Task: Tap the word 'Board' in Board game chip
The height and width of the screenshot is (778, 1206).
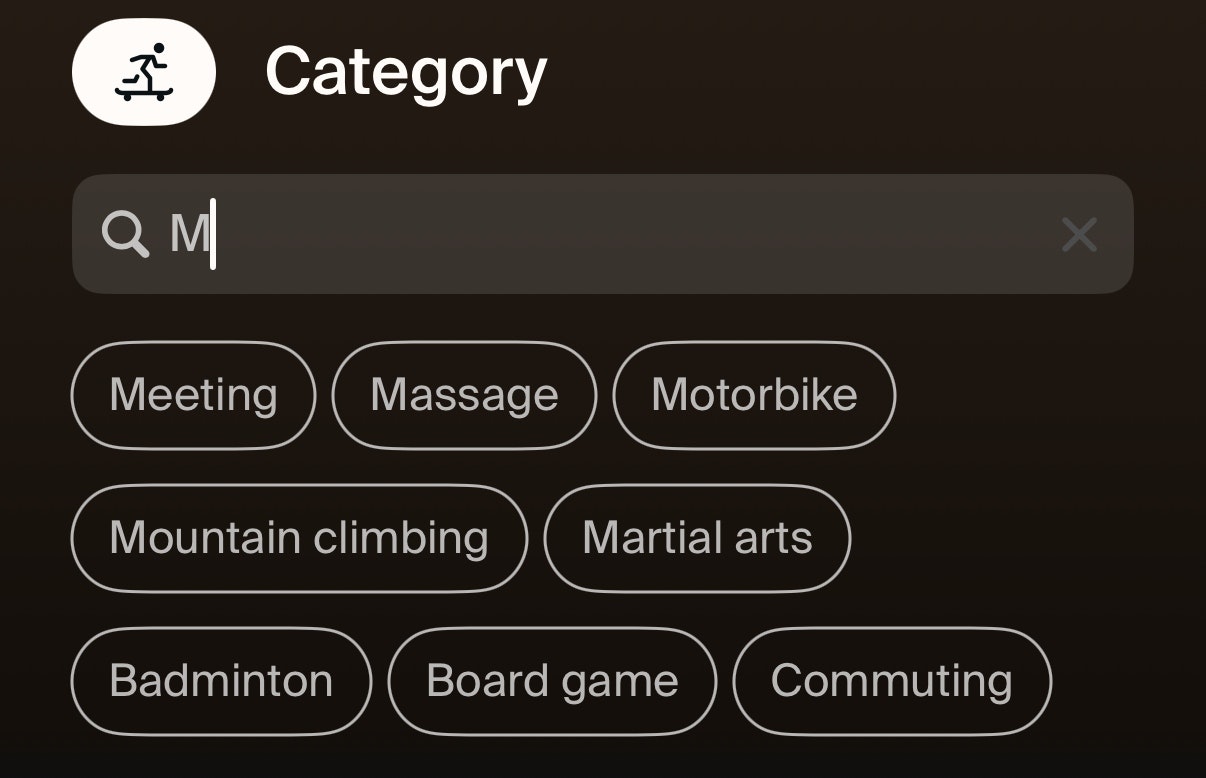Action: point(476,681)
